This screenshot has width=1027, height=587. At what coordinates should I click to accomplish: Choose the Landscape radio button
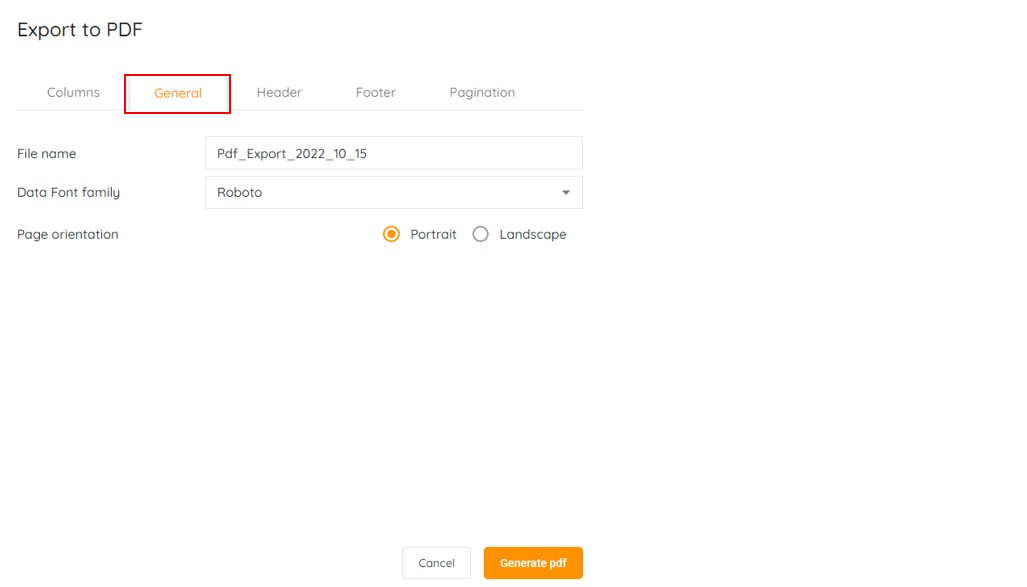[481, 235]
